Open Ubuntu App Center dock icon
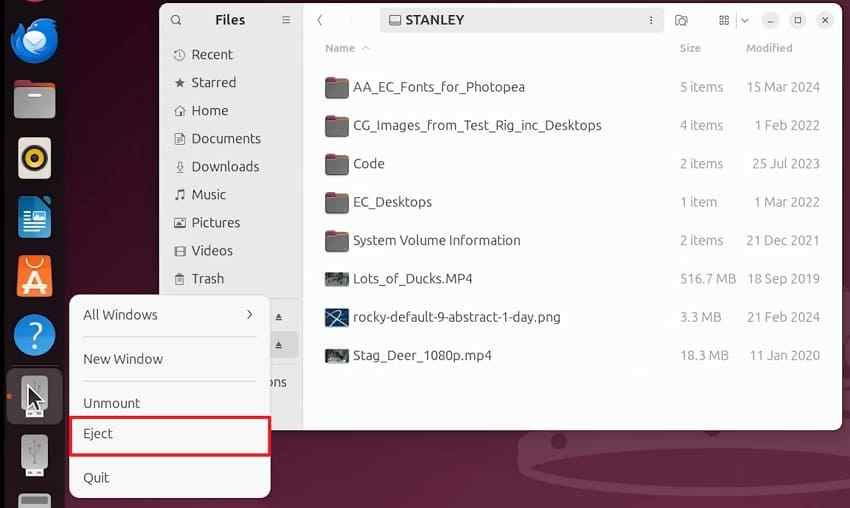 (x=34, y=276)
